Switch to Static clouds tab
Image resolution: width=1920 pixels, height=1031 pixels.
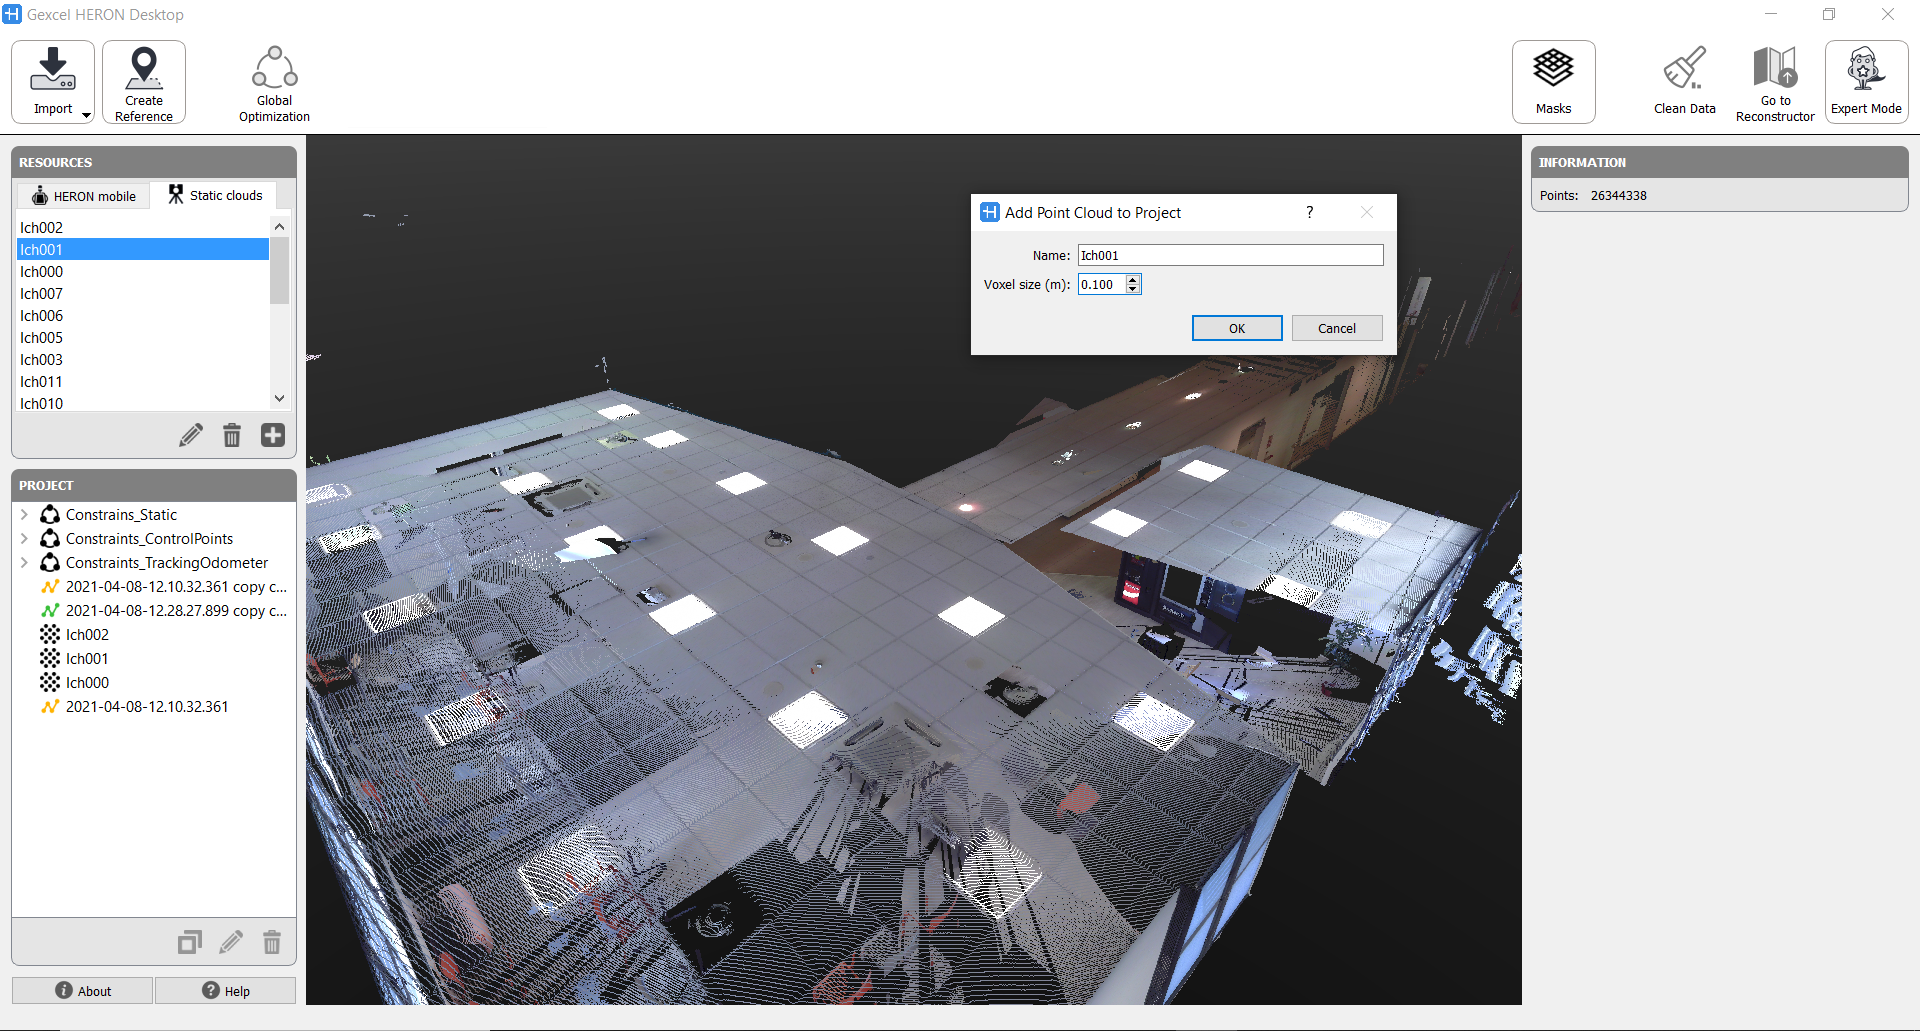(215, 195)
